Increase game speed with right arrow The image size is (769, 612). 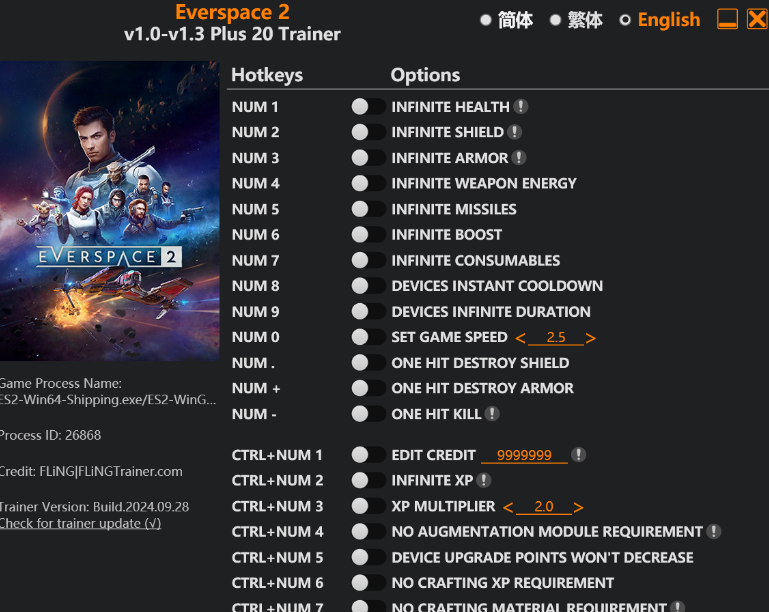click(591, 338)
